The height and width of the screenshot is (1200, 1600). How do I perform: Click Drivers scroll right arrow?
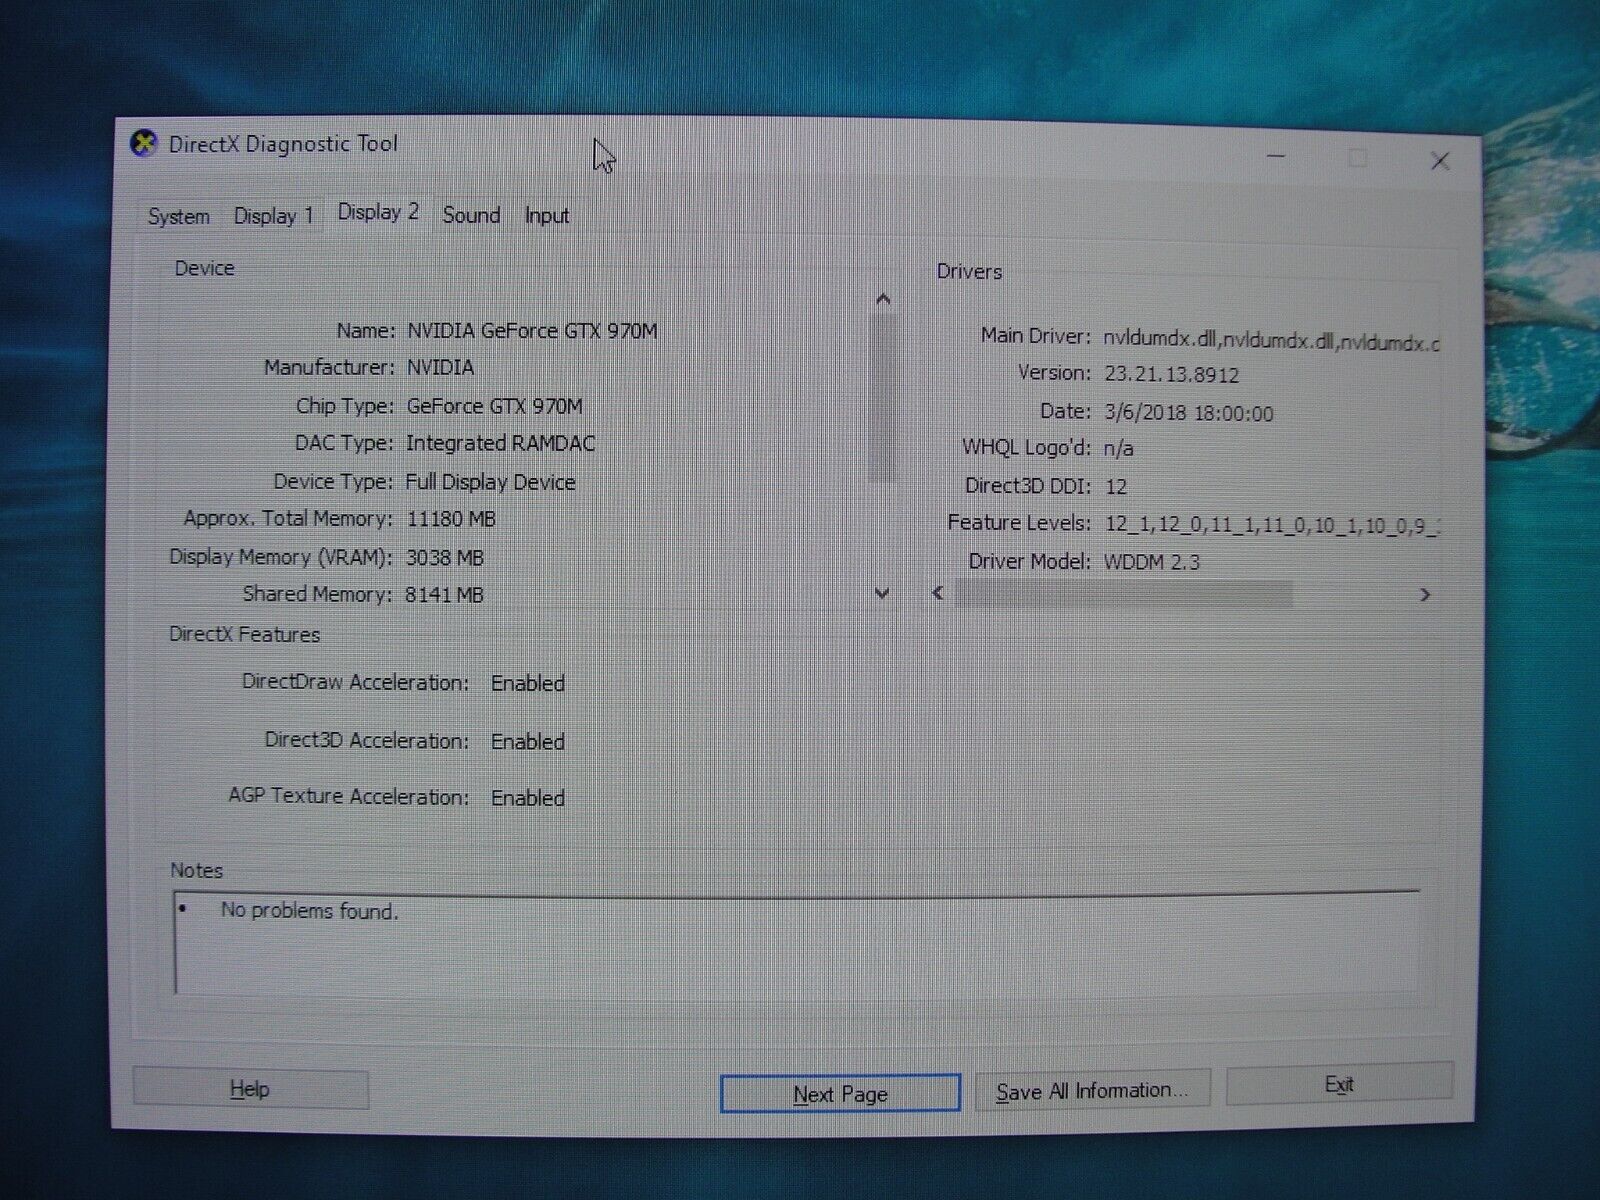[1425, 595]
